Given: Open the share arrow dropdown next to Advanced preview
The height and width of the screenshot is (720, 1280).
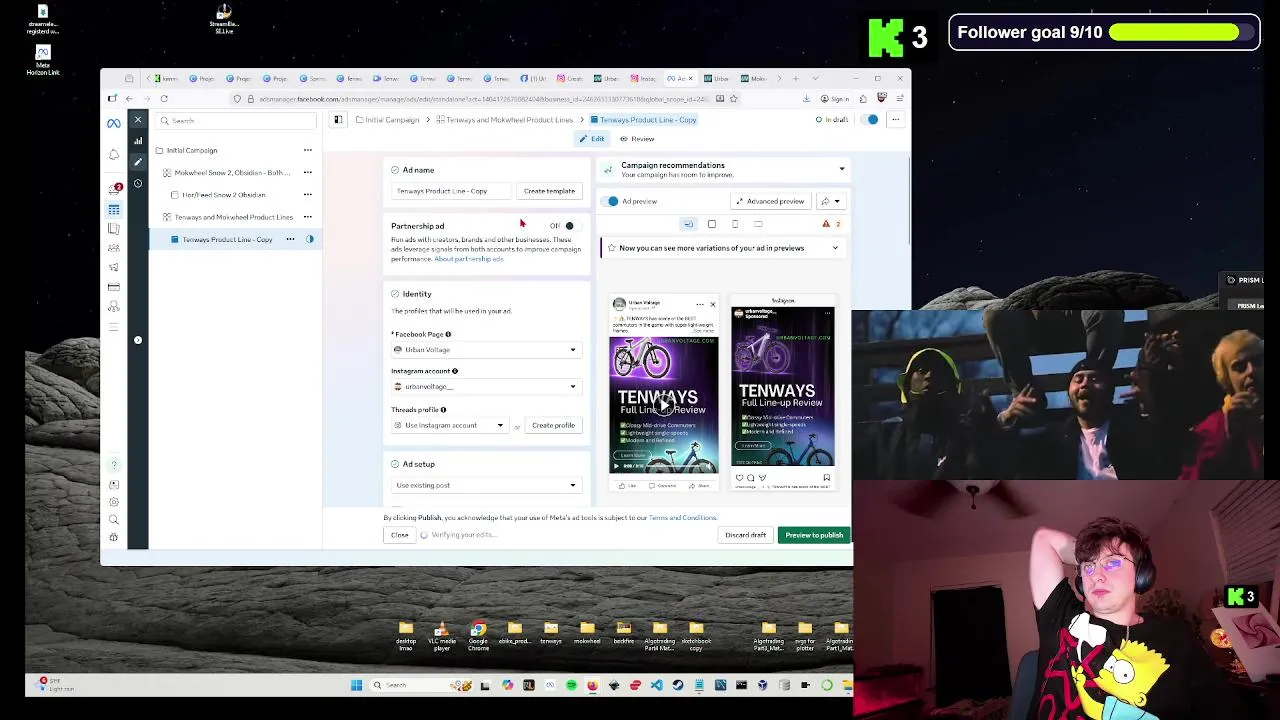Looking at the screenshot, I should pyautogui.click(x=829, y=201).
